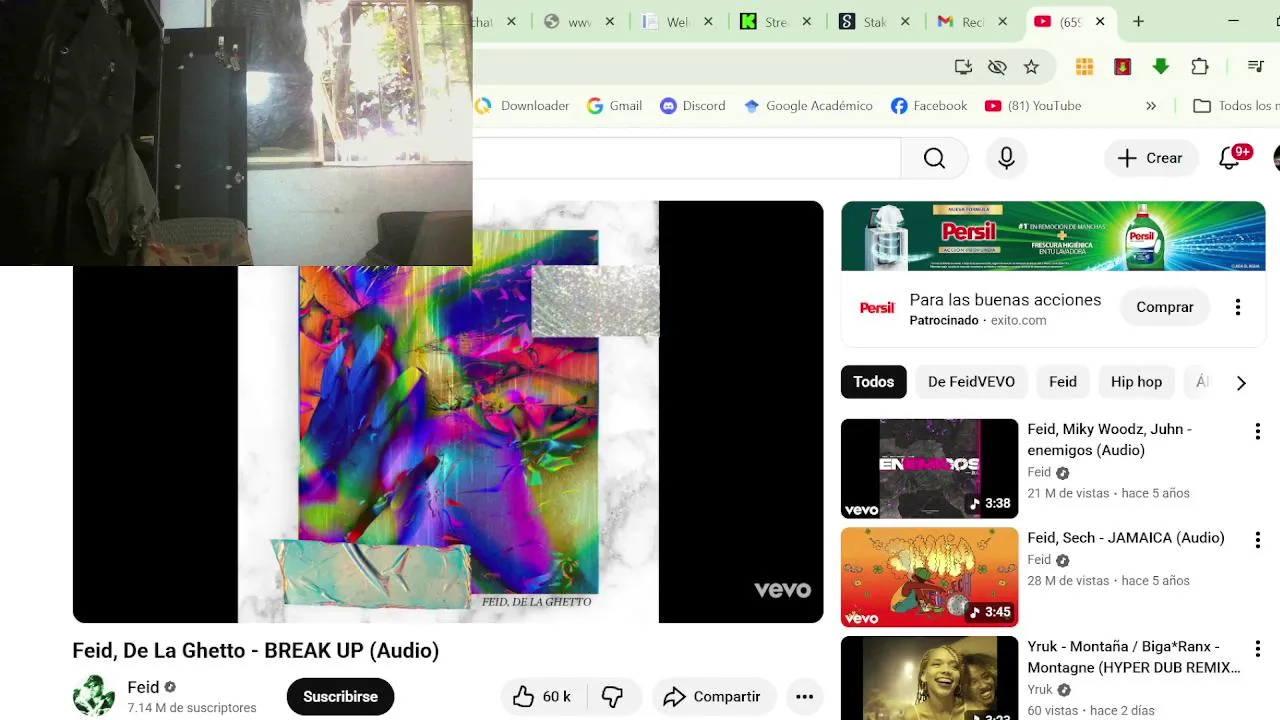Click the Suscribirse button
Image resolution: width=1280 pixels, height=720 pixels.
[x=340, y=697]
